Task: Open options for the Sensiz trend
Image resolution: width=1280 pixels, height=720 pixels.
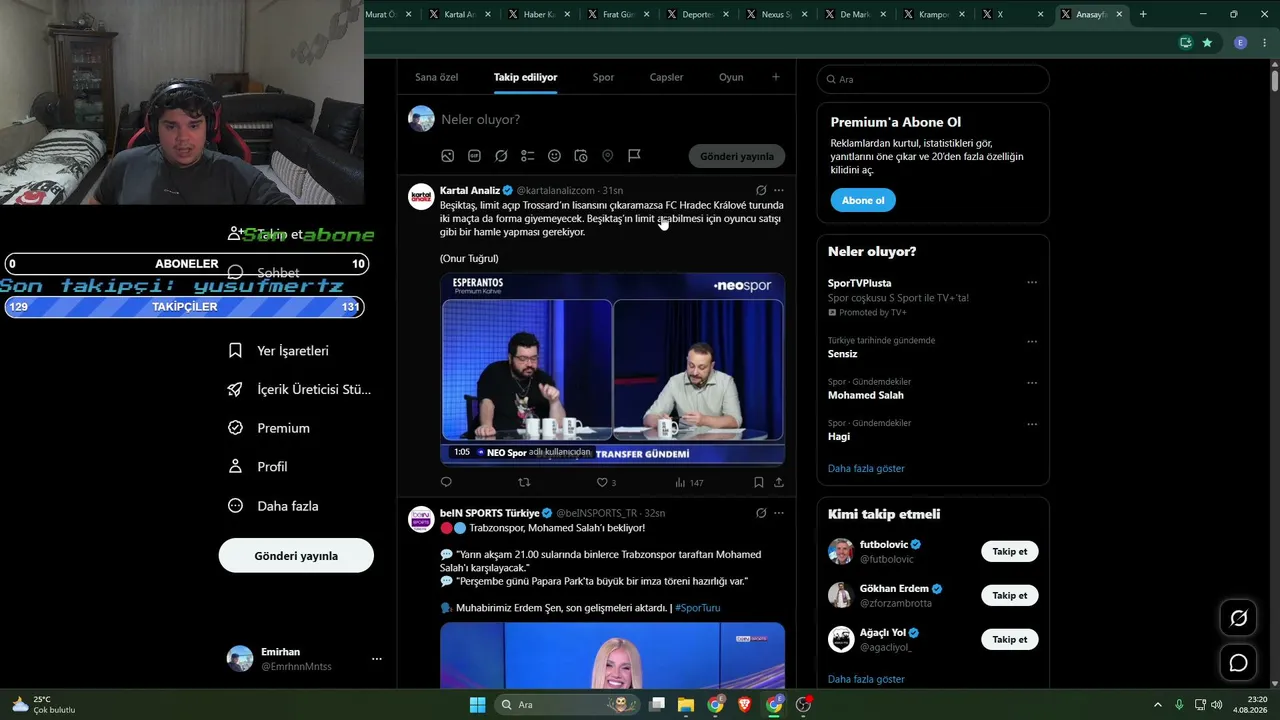Action: pos(1032,341)
